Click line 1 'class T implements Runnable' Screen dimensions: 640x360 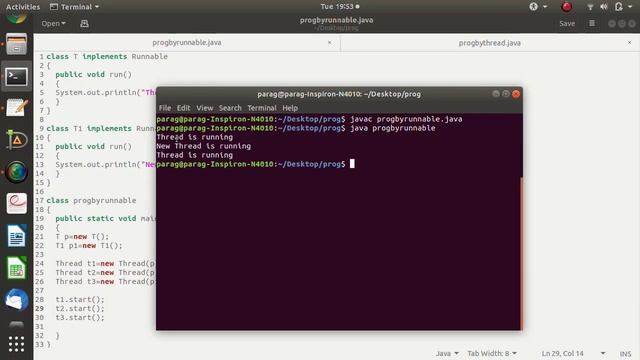pos(107,56)
